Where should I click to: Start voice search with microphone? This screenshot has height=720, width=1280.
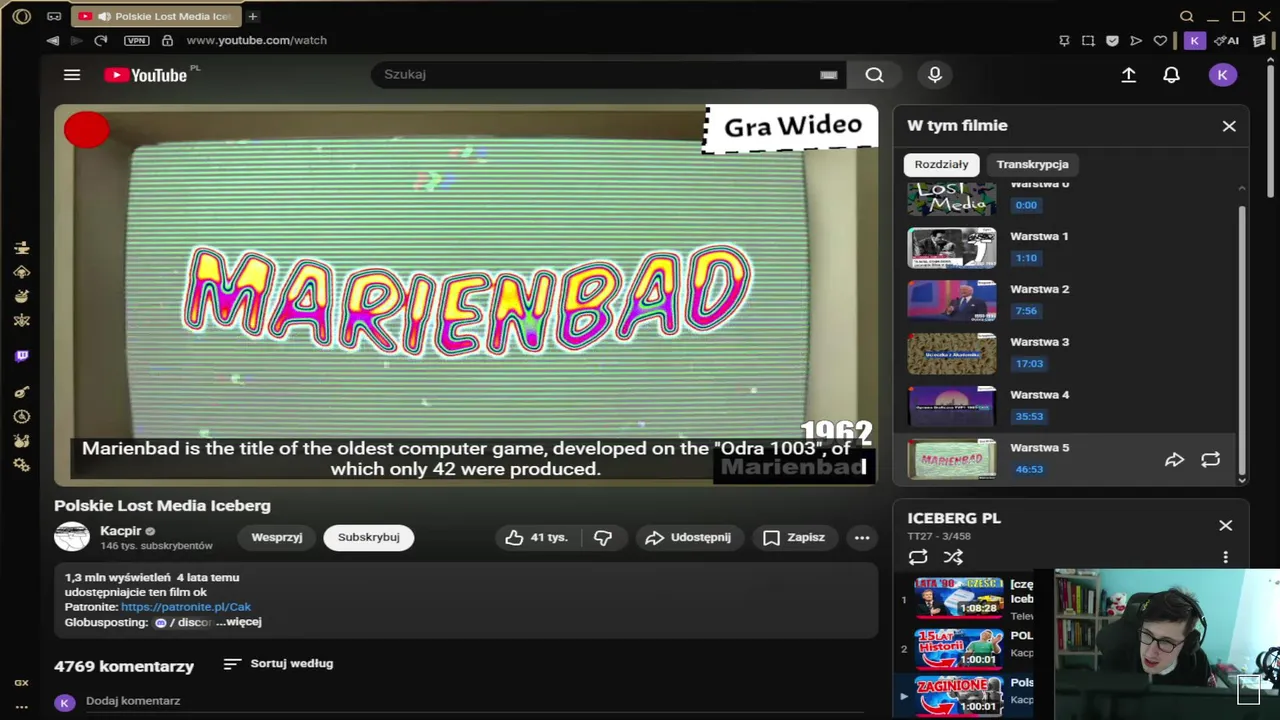coord(935,74)
